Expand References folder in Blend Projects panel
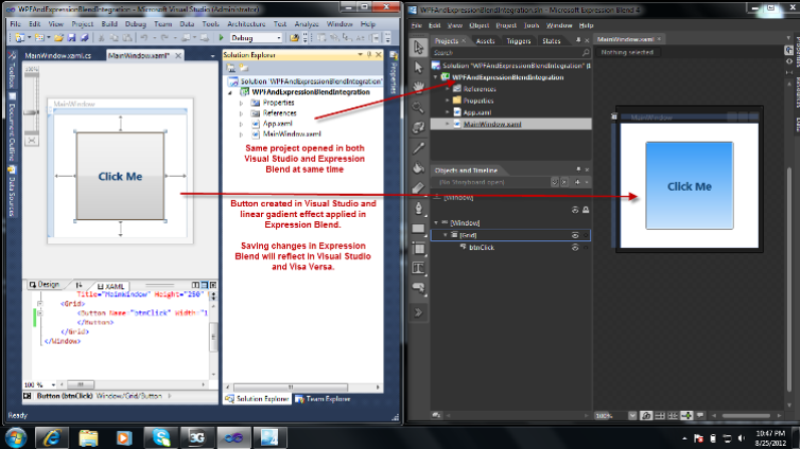The width and height of the screenshot is (800, 449). (447, 89)
